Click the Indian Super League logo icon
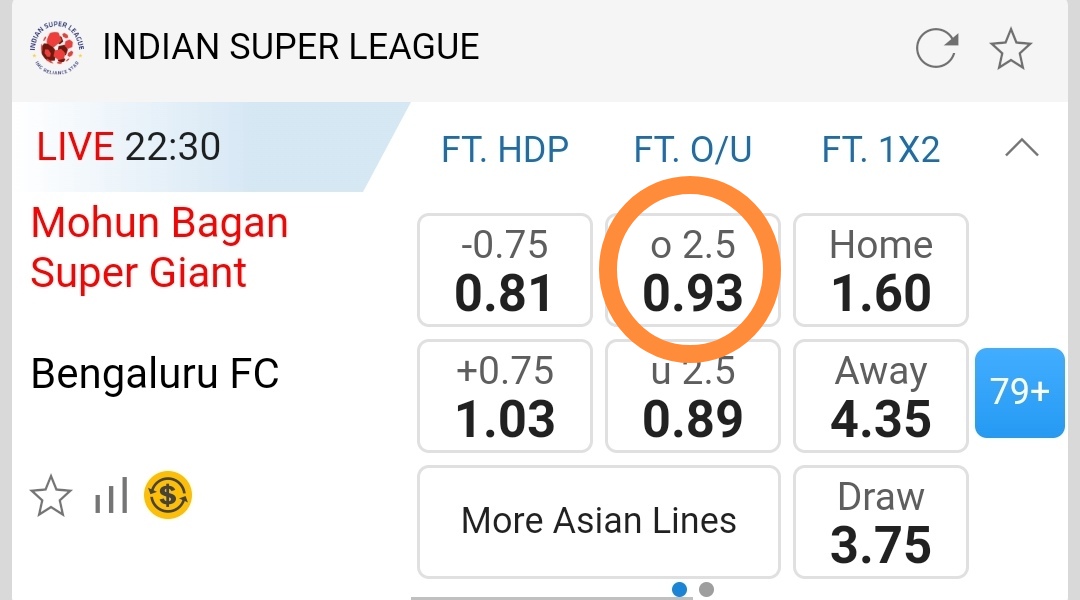Image resolution: width=1080 pixels, height=600 pixels. (58, 47)
